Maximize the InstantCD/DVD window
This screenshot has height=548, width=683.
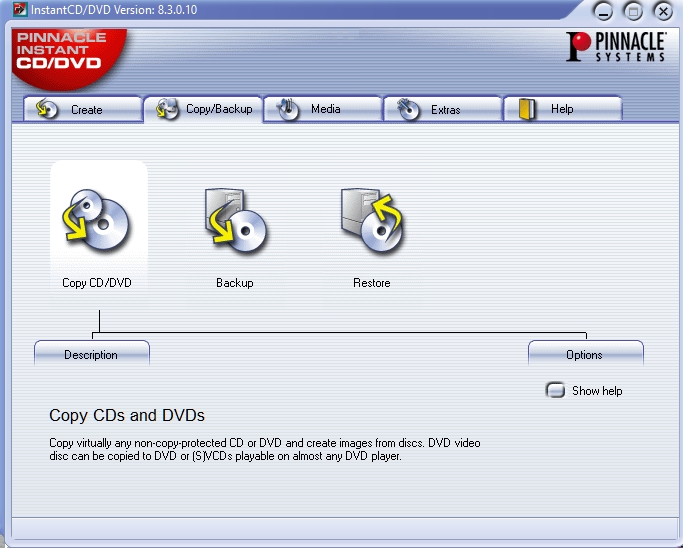point(633,12)
